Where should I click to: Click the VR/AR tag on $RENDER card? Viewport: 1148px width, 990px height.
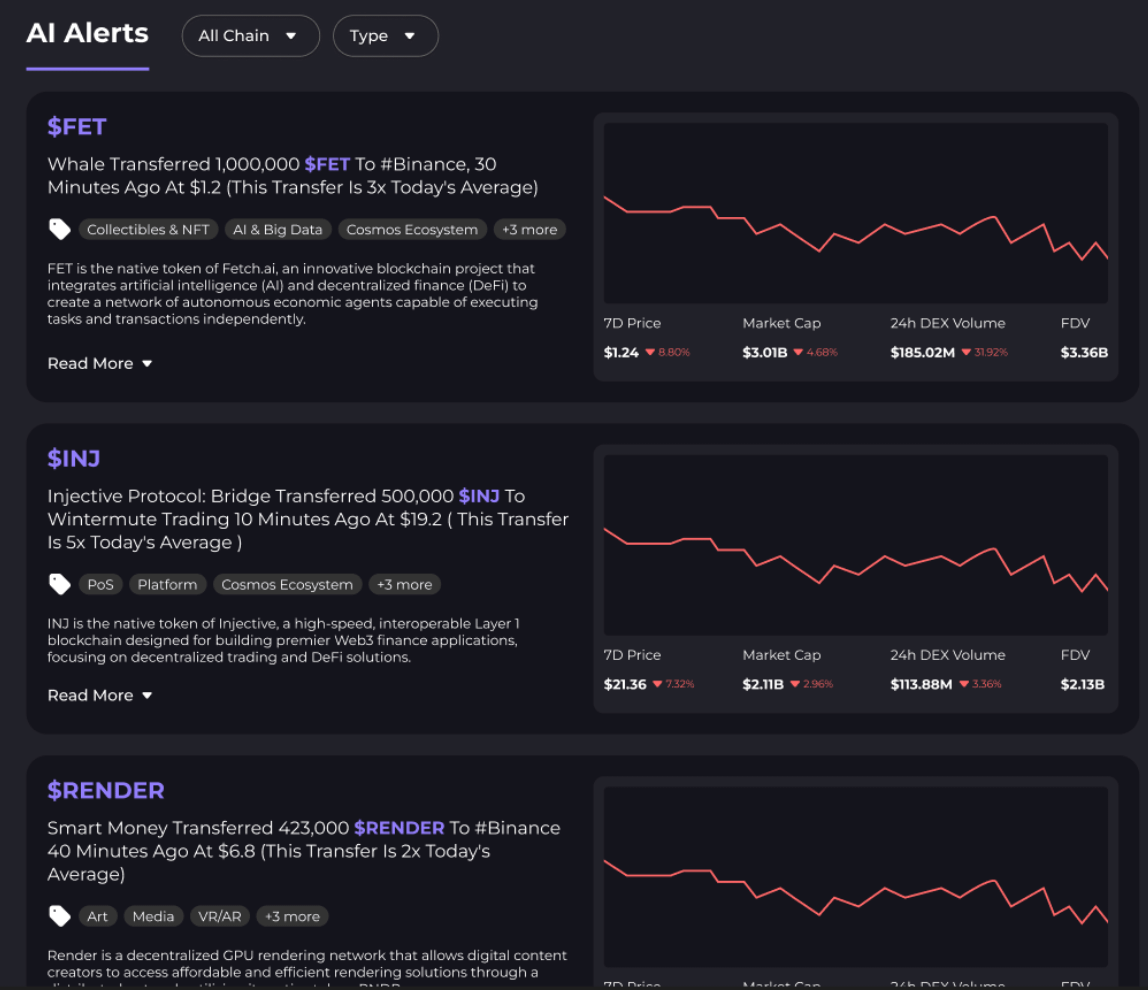[219, 917]
